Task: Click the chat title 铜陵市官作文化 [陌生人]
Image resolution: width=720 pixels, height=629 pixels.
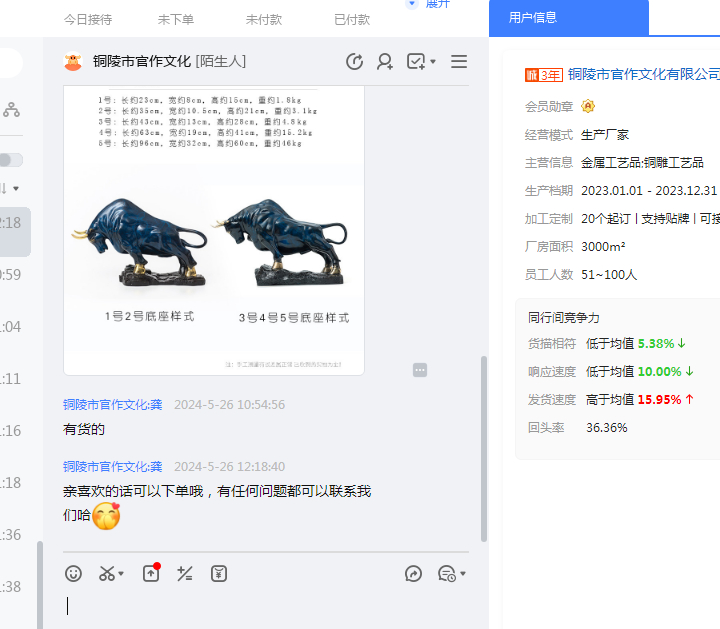Action: (169, 62)
